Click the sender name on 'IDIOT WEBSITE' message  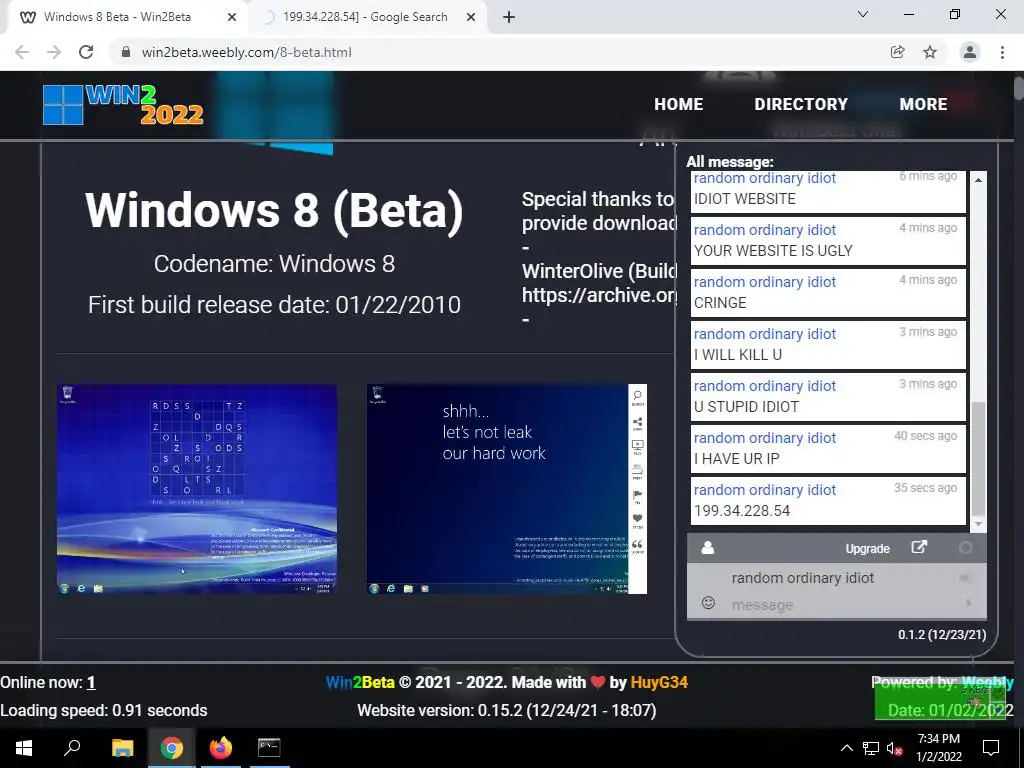point(764,178)
